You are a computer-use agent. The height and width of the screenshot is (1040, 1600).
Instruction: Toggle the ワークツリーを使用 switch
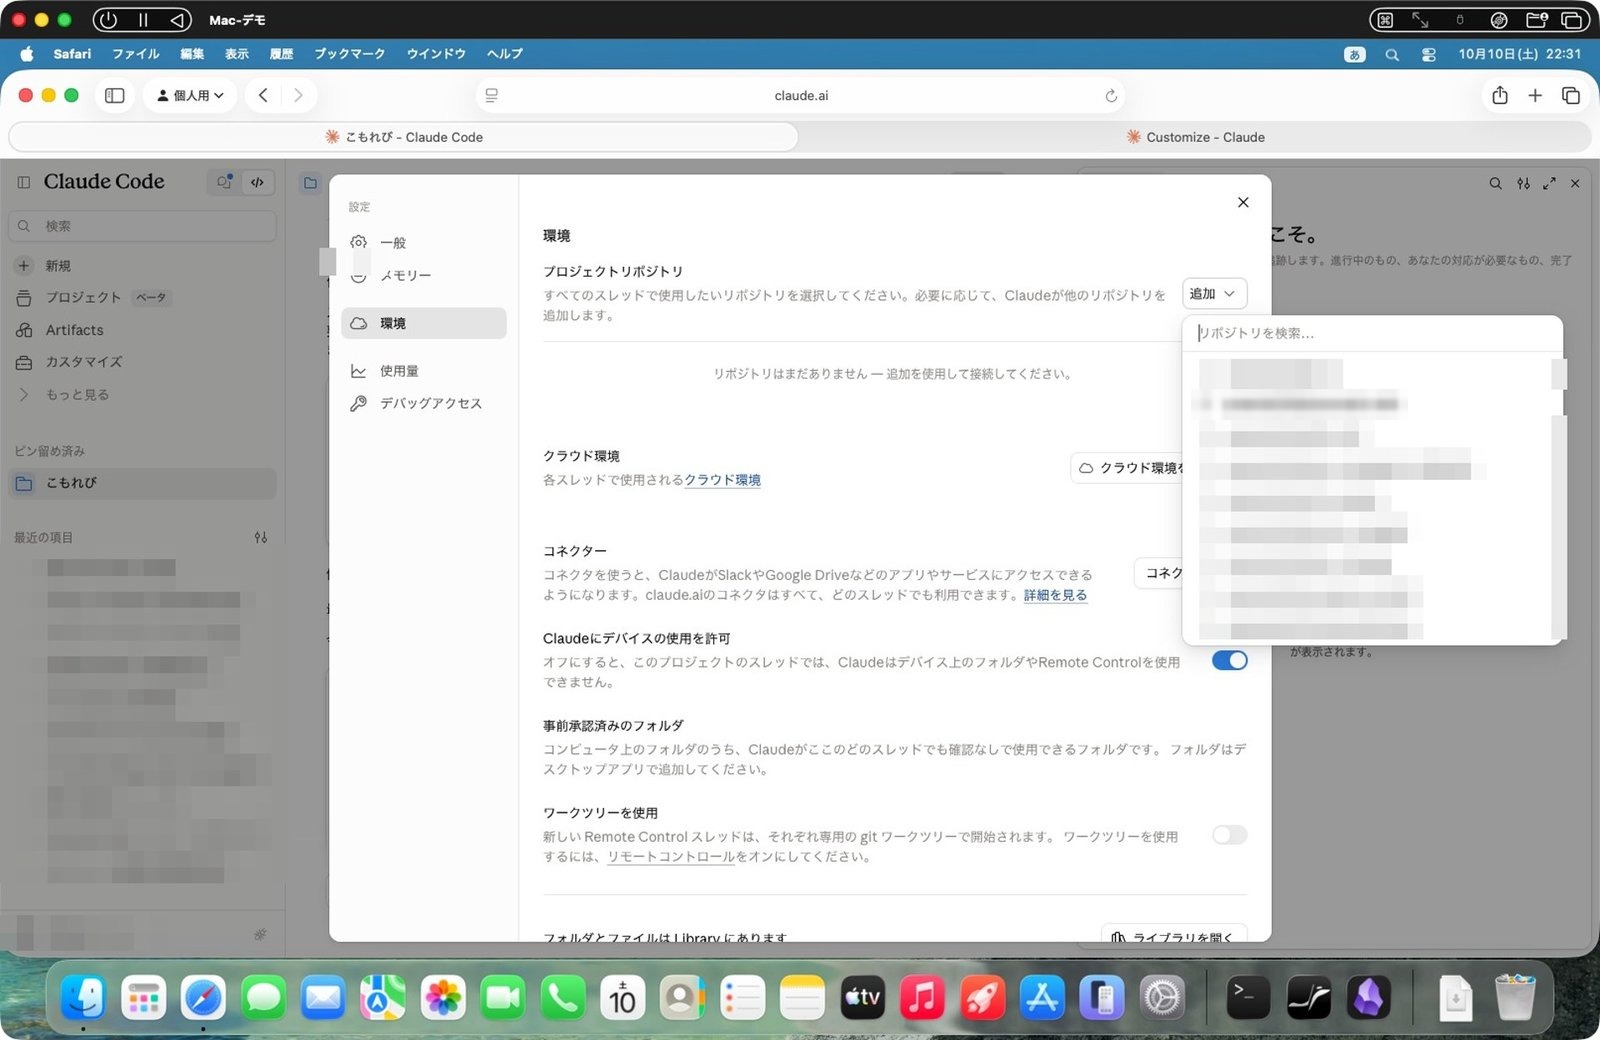(1229, 835)
